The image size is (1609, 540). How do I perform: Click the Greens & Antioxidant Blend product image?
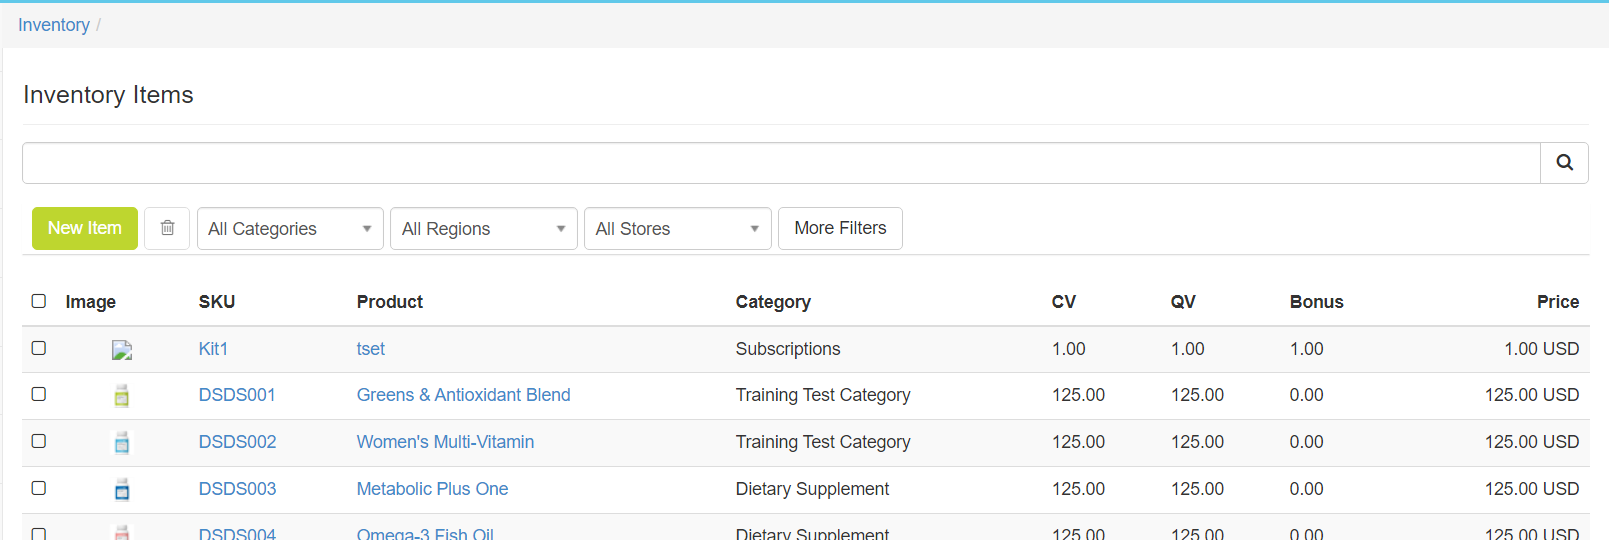[x=122, y=396]
